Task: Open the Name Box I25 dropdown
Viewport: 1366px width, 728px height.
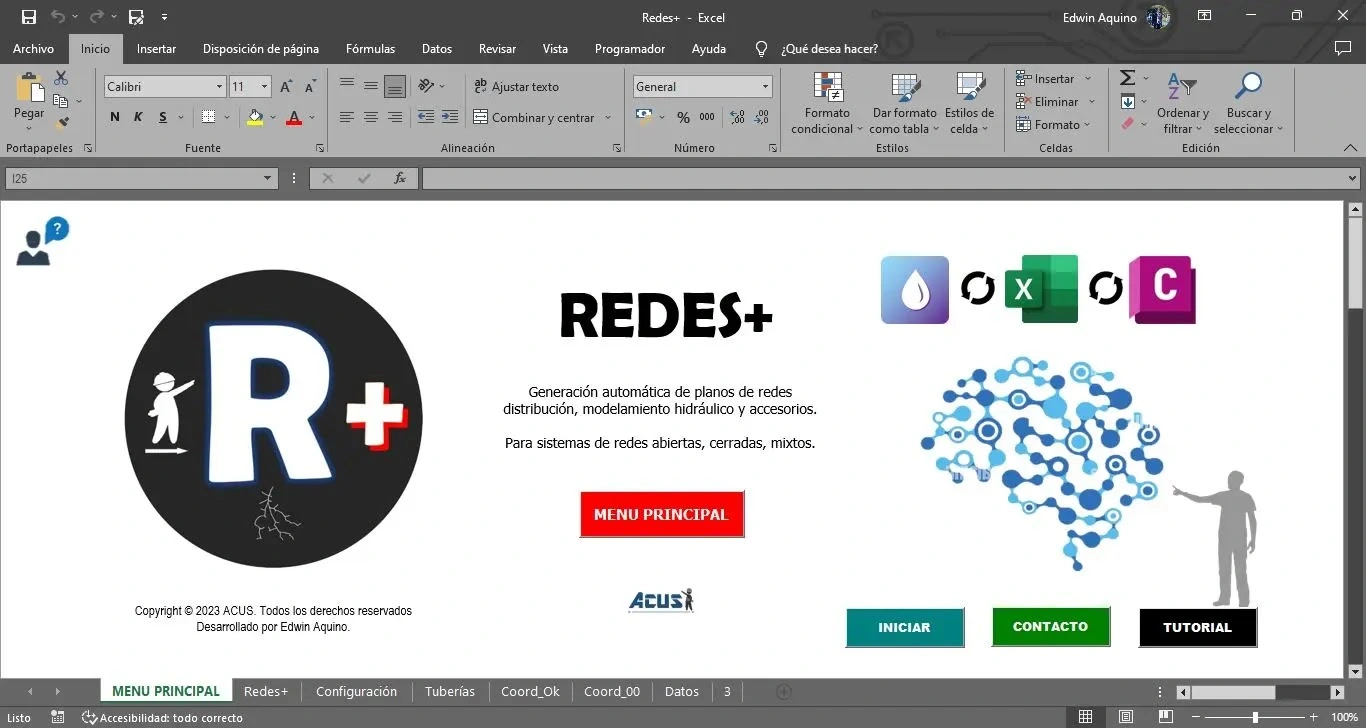Action: click(267, 178)
